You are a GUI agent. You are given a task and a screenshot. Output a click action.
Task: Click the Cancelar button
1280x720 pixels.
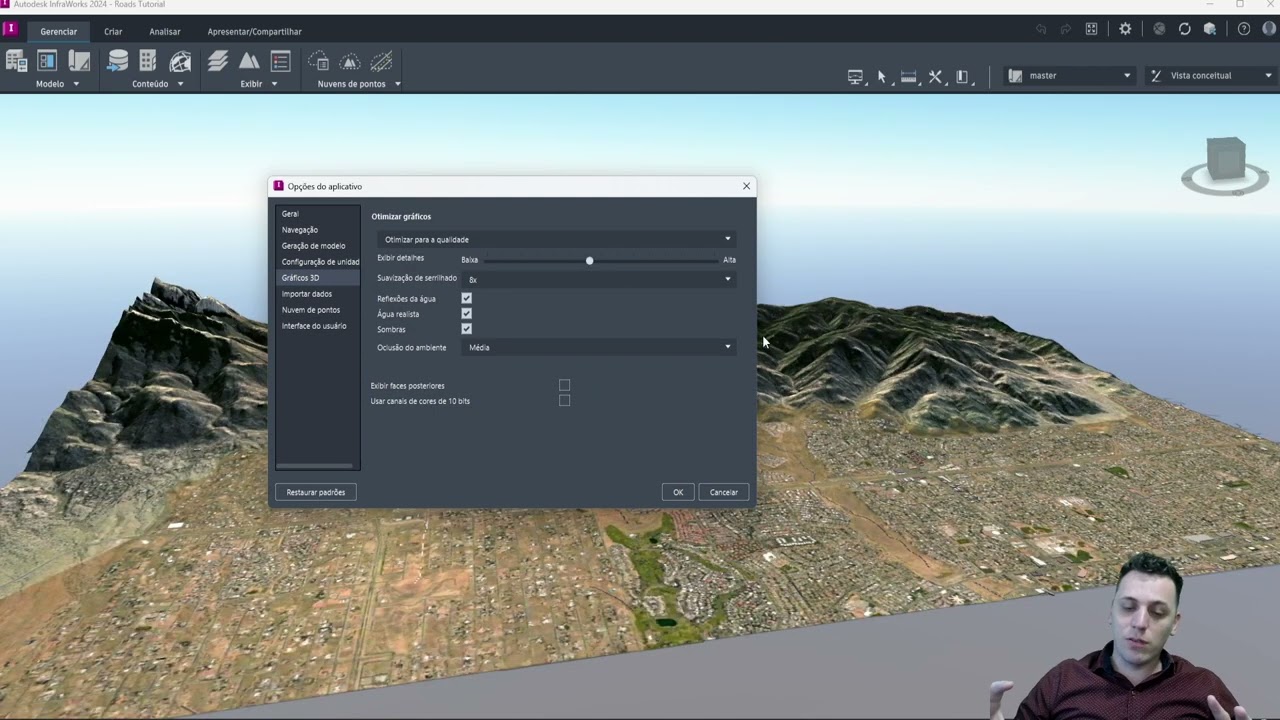(724, 492)
